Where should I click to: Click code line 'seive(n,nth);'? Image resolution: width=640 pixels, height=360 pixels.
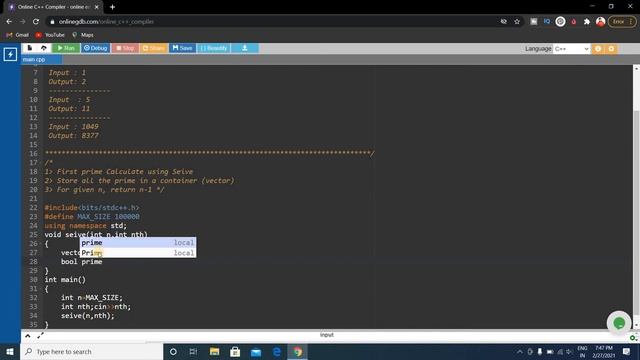click(x=88, y=316)
